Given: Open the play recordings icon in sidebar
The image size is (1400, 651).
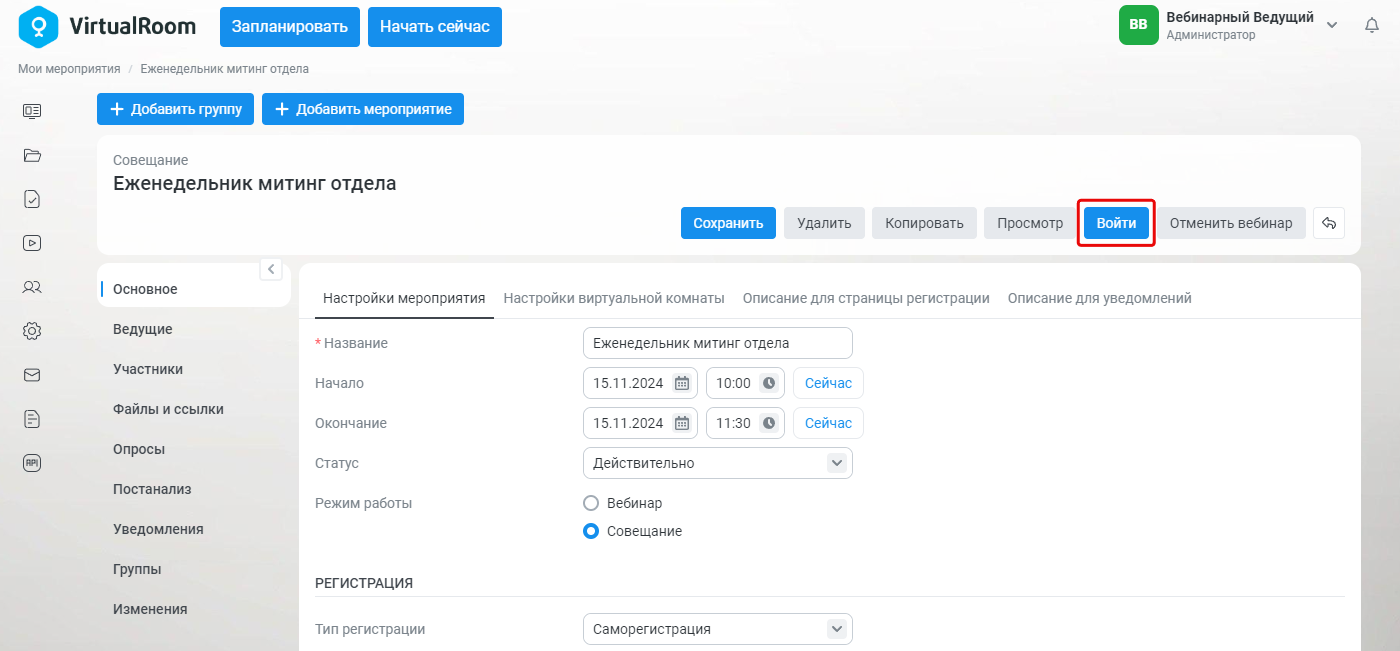Looking at the screenshot, I should coord(32,243).
